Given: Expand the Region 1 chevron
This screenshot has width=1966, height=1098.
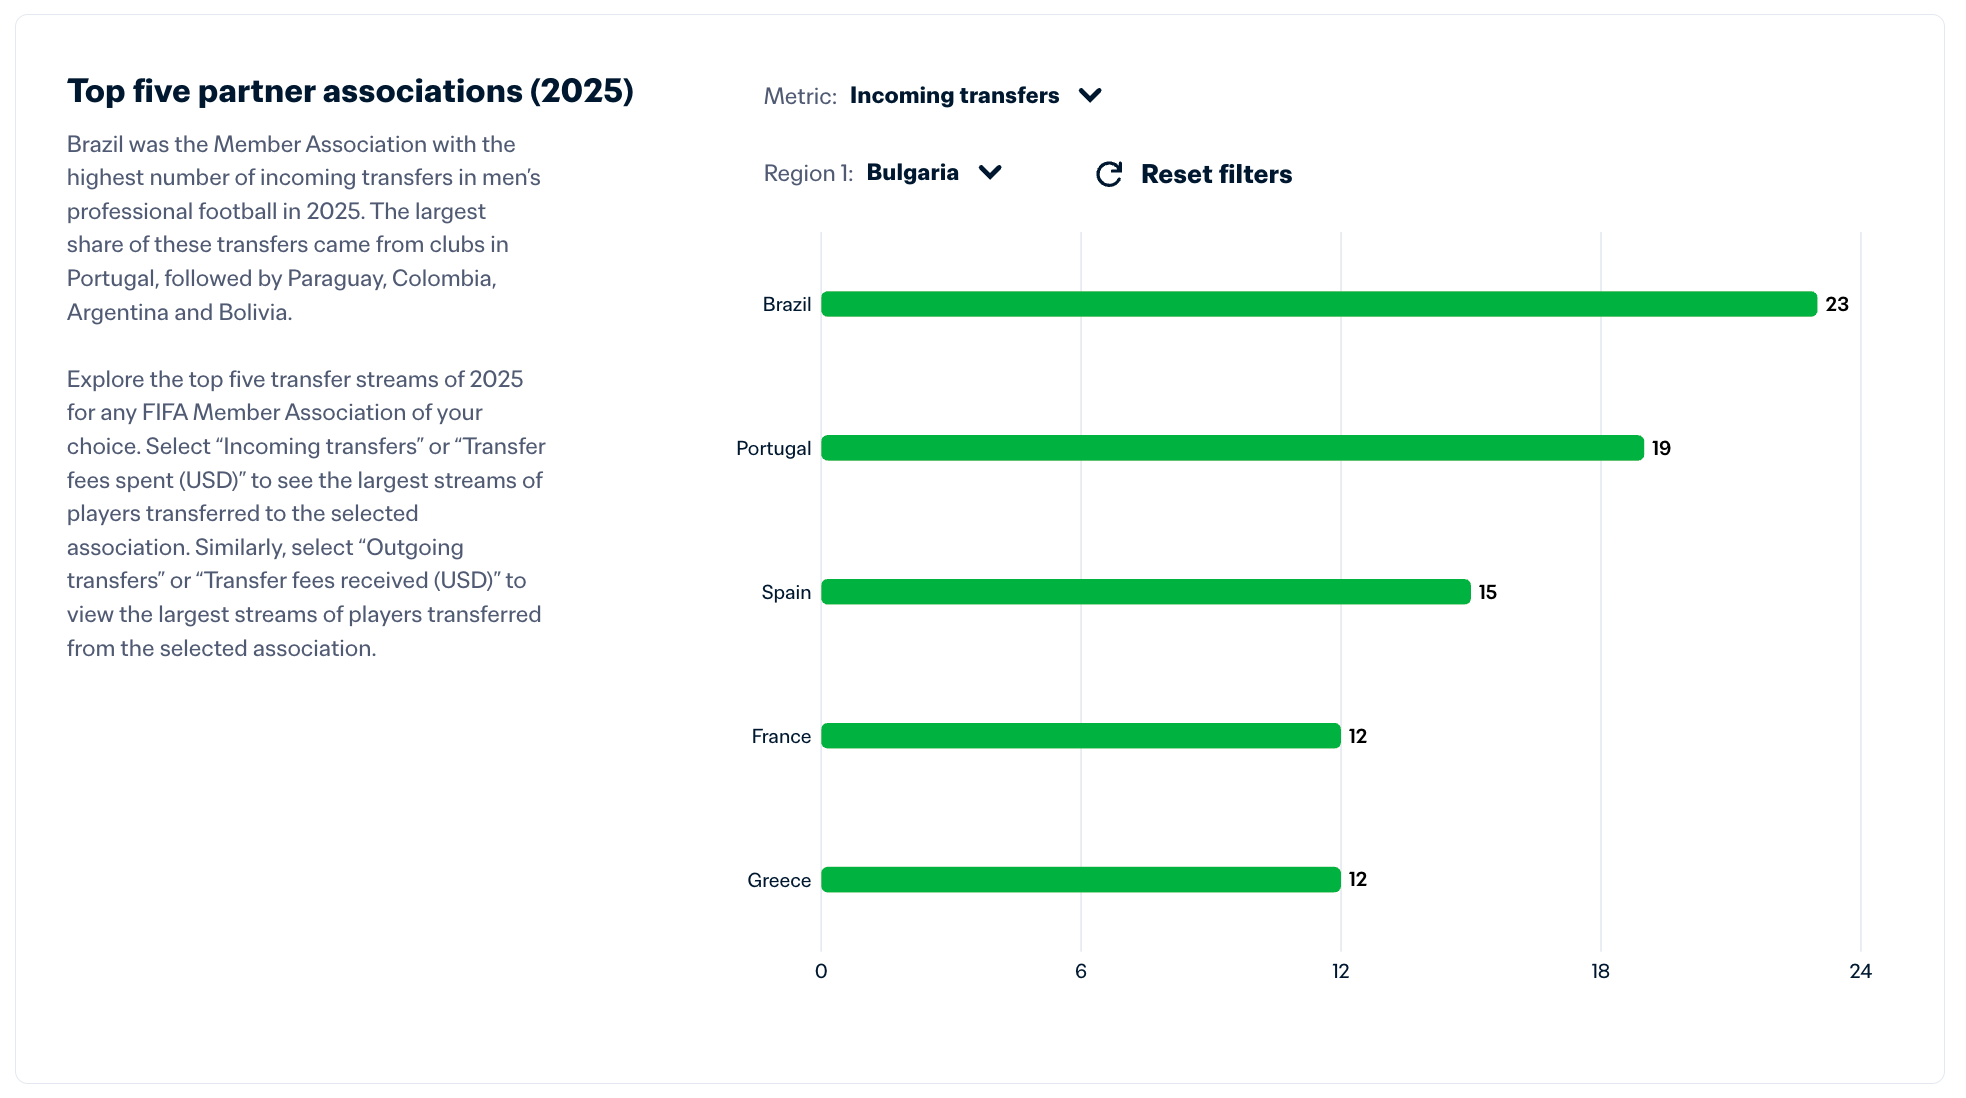Looking at the screenshot, I should tap(990, 172).
